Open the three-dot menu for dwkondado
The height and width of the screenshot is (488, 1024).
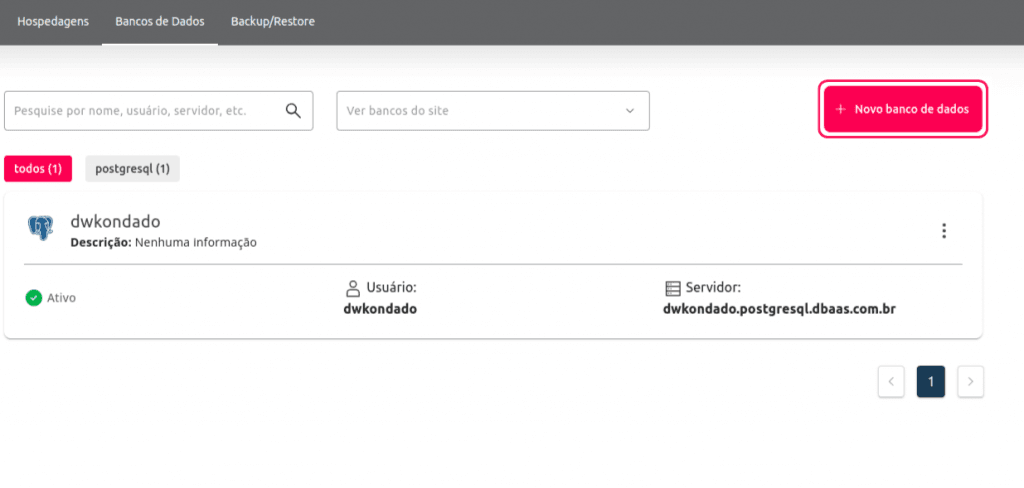click(x=943, y=231)
